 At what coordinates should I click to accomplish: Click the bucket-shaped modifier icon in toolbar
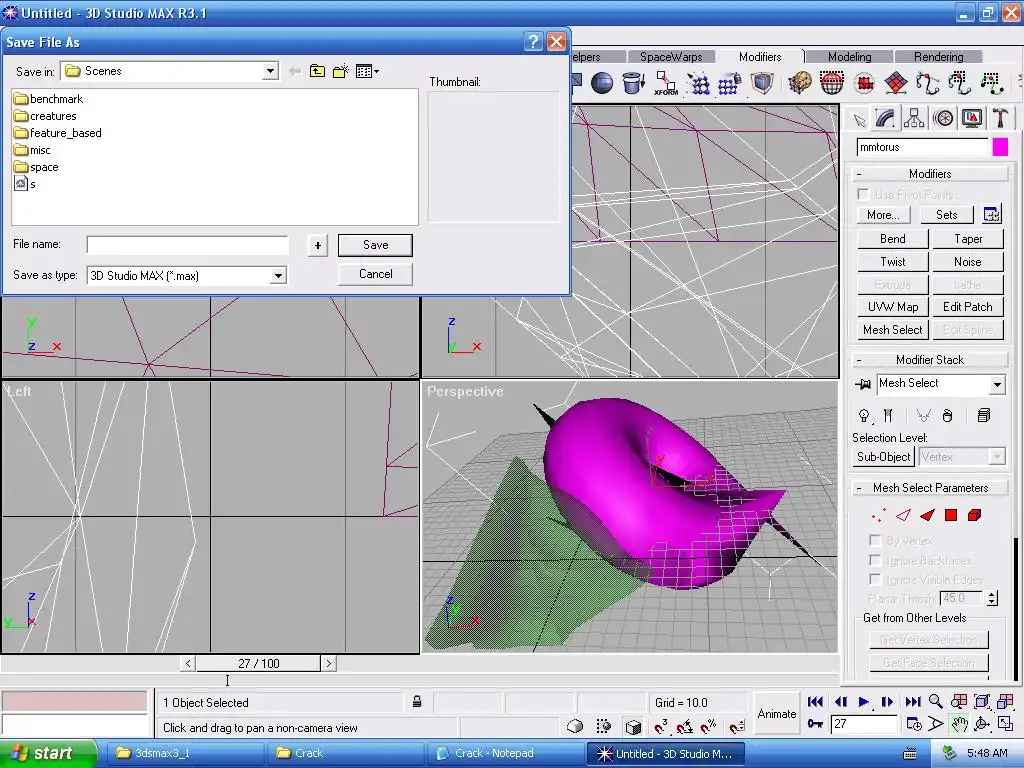tap(633, 83)
